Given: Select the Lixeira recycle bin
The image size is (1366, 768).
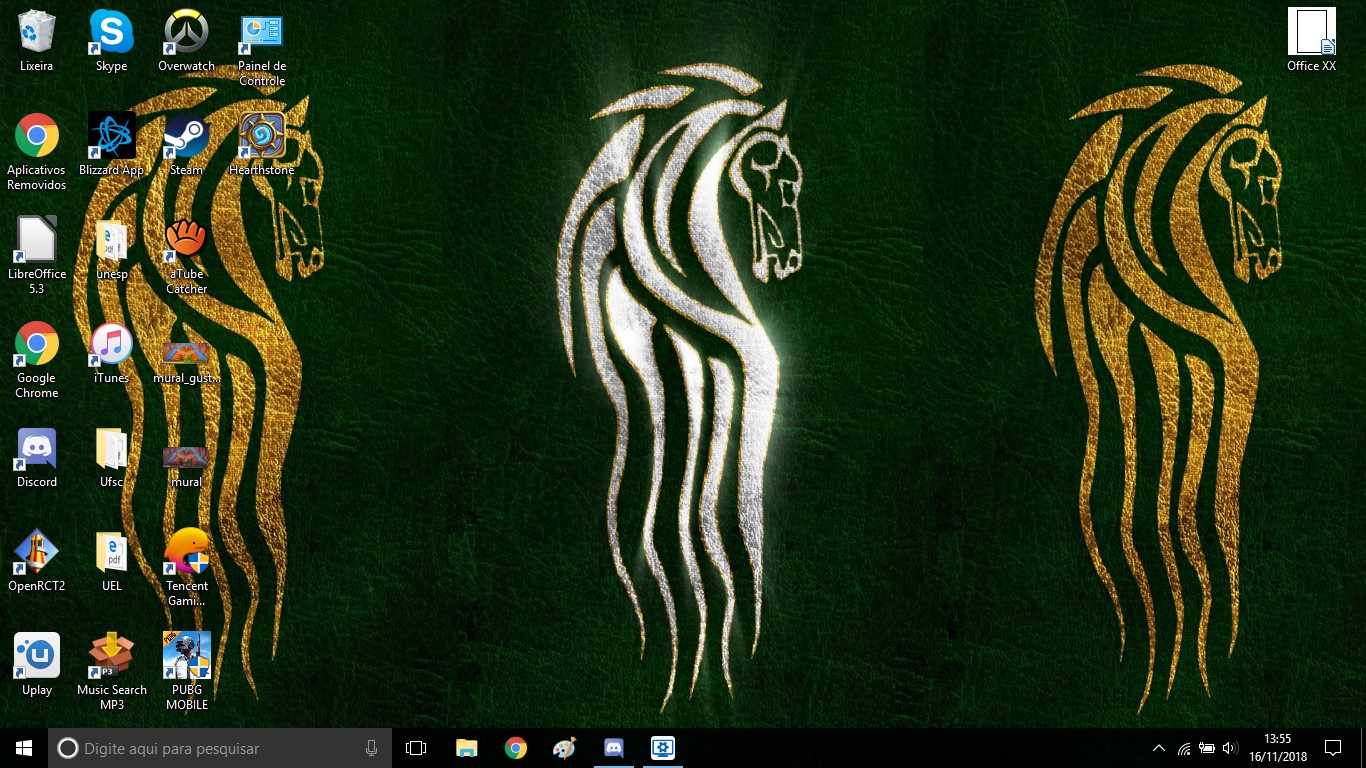Looking at the screenshot, I should point(37,33).
